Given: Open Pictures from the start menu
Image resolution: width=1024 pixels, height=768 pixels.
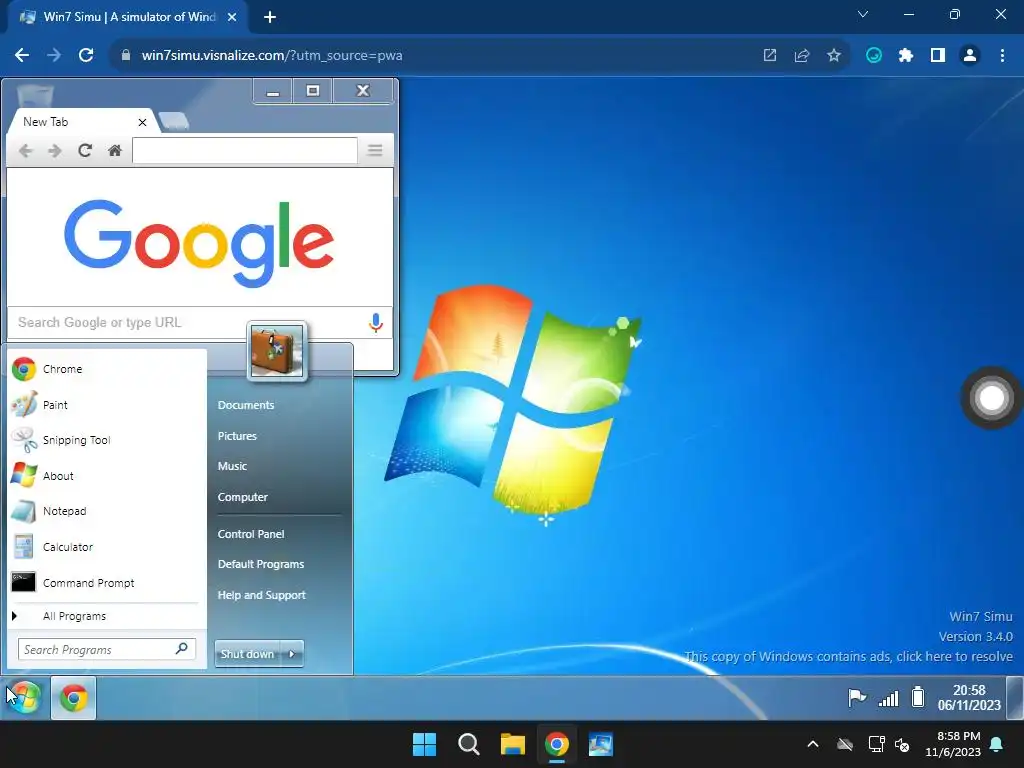Looking at the screenshot, I should point(237,436).
